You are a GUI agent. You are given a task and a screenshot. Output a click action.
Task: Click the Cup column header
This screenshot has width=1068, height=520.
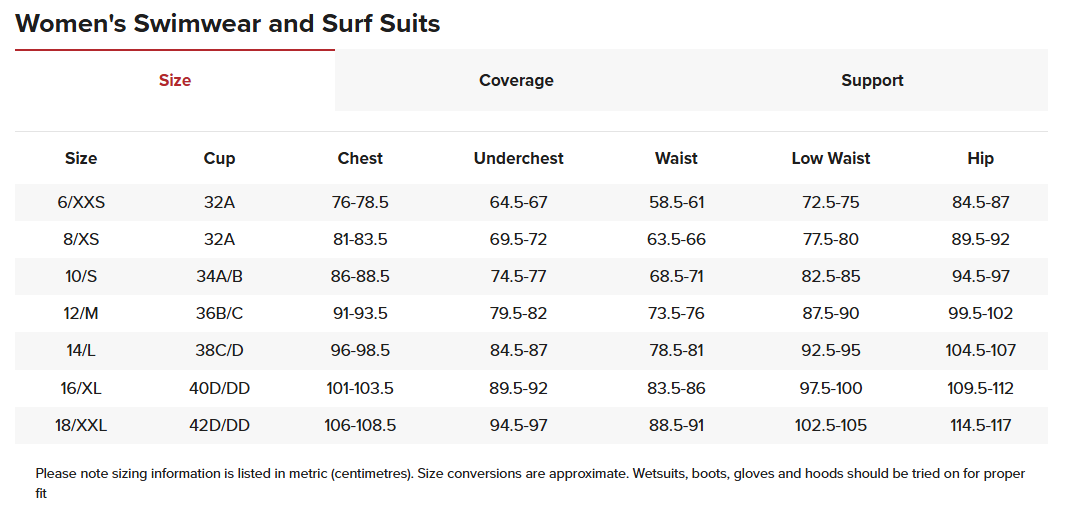point(219,158)
